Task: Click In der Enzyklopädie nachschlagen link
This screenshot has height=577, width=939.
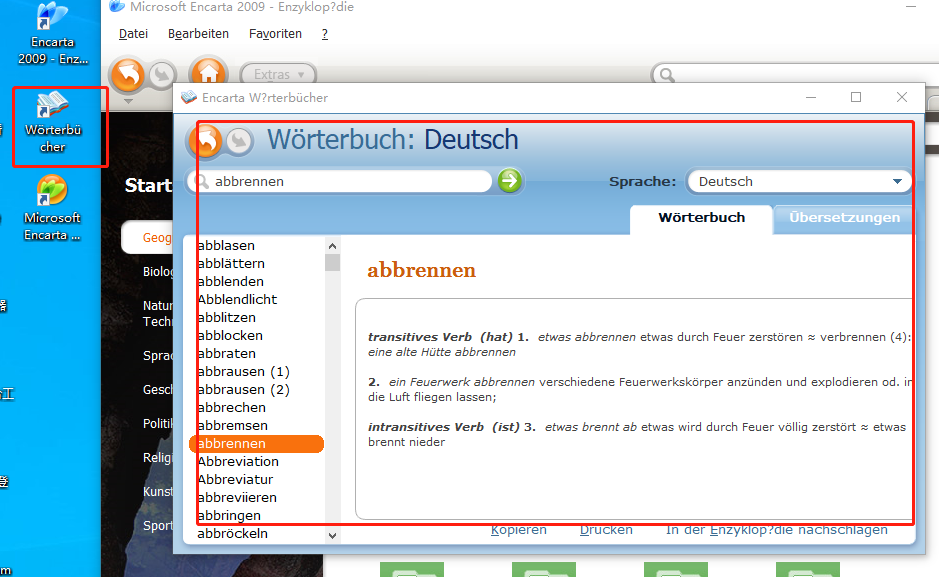Action: click(777, 530)
